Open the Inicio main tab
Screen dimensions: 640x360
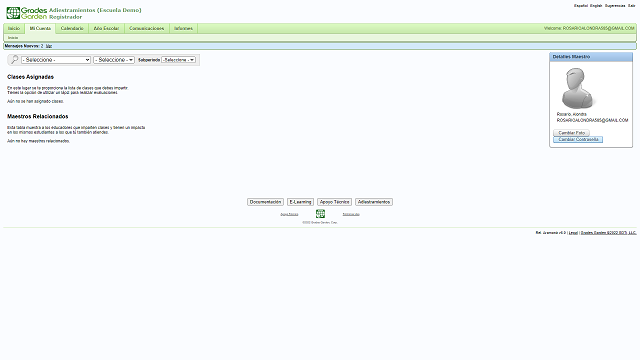[14, 29]
